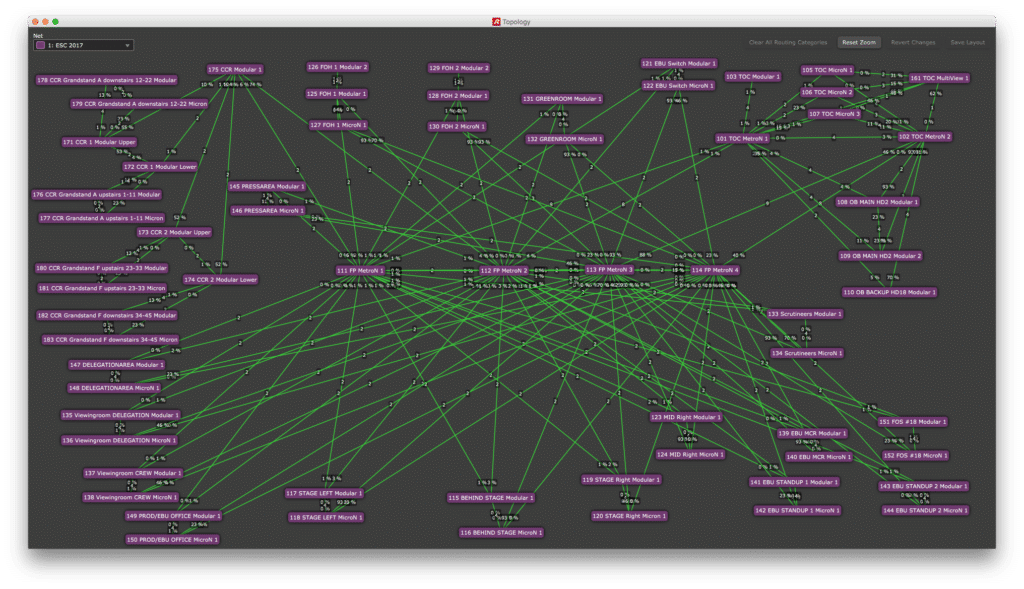Image resolution: width=1024 pixels, height=589 pixels.
Task: Click the Revert Changes button
Action: coord(913,43)
